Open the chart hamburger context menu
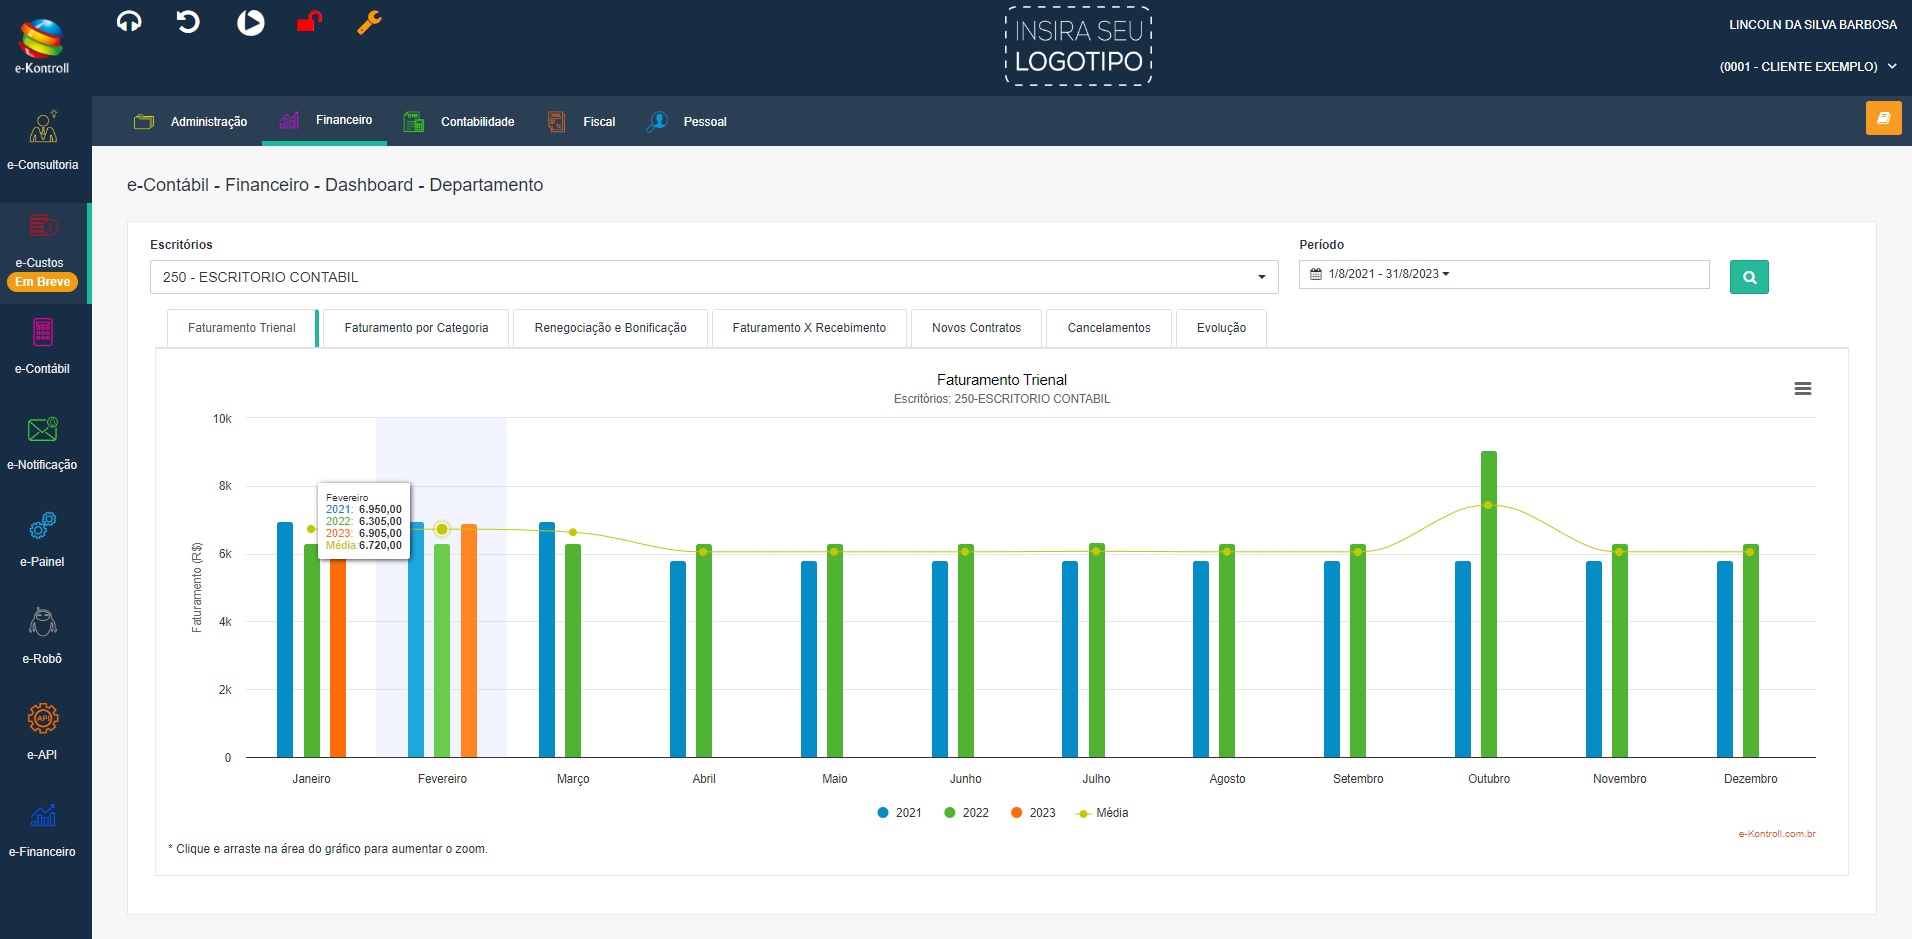This screenshot has height=939, width=1912. (x=1802, y=389)
